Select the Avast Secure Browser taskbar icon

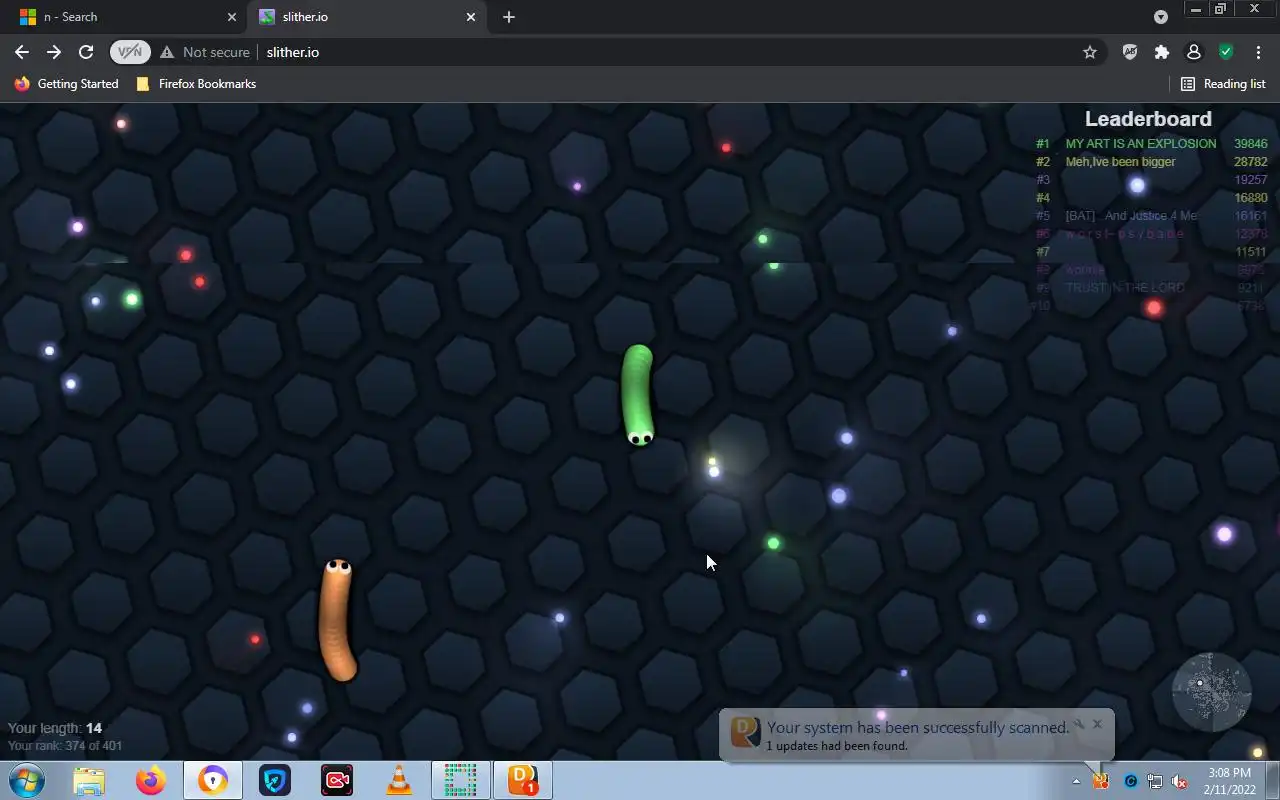[213, 780]
